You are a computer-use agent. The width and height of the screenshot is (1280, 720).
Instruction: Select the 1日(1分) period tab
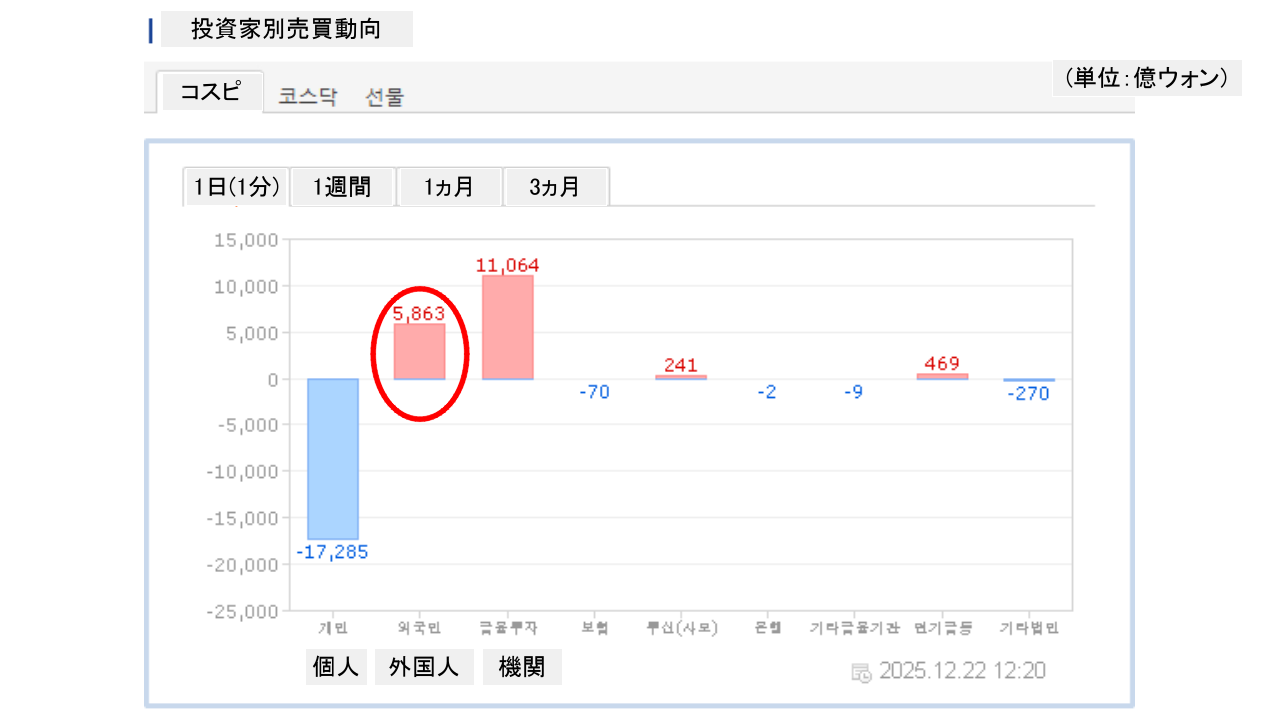(237, 187)
